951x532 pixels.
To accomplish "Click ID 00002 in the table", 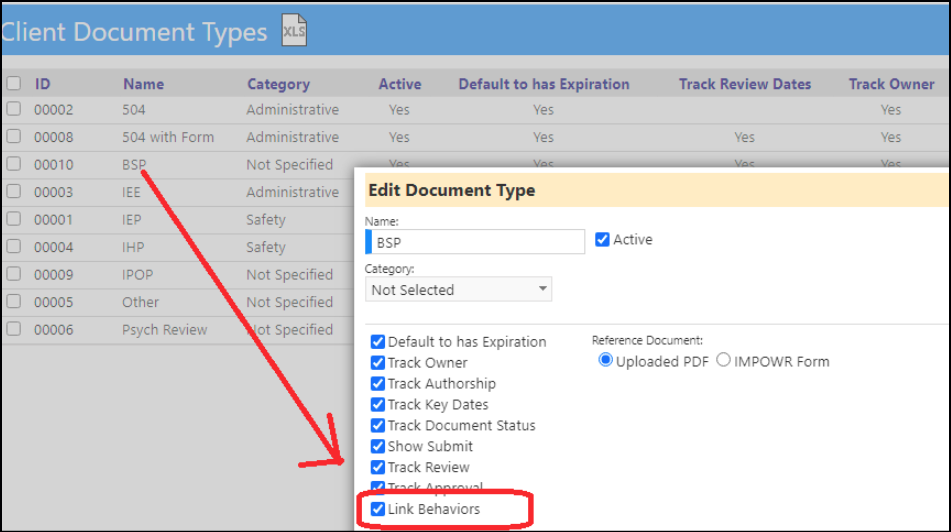I will (53, 110).
